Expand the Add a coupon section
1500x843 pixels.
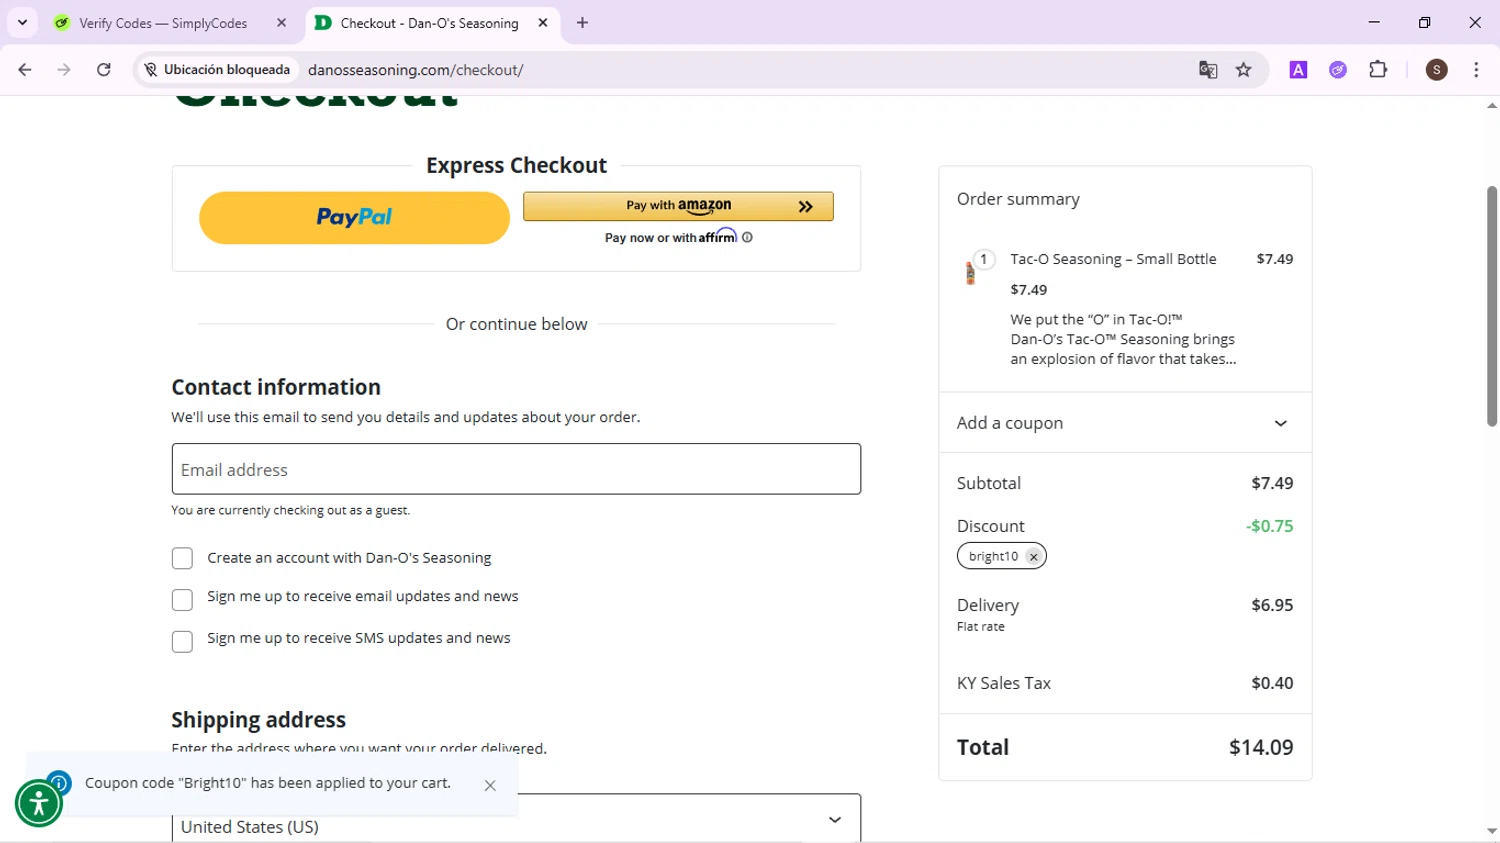click(x=1125, y=423)
